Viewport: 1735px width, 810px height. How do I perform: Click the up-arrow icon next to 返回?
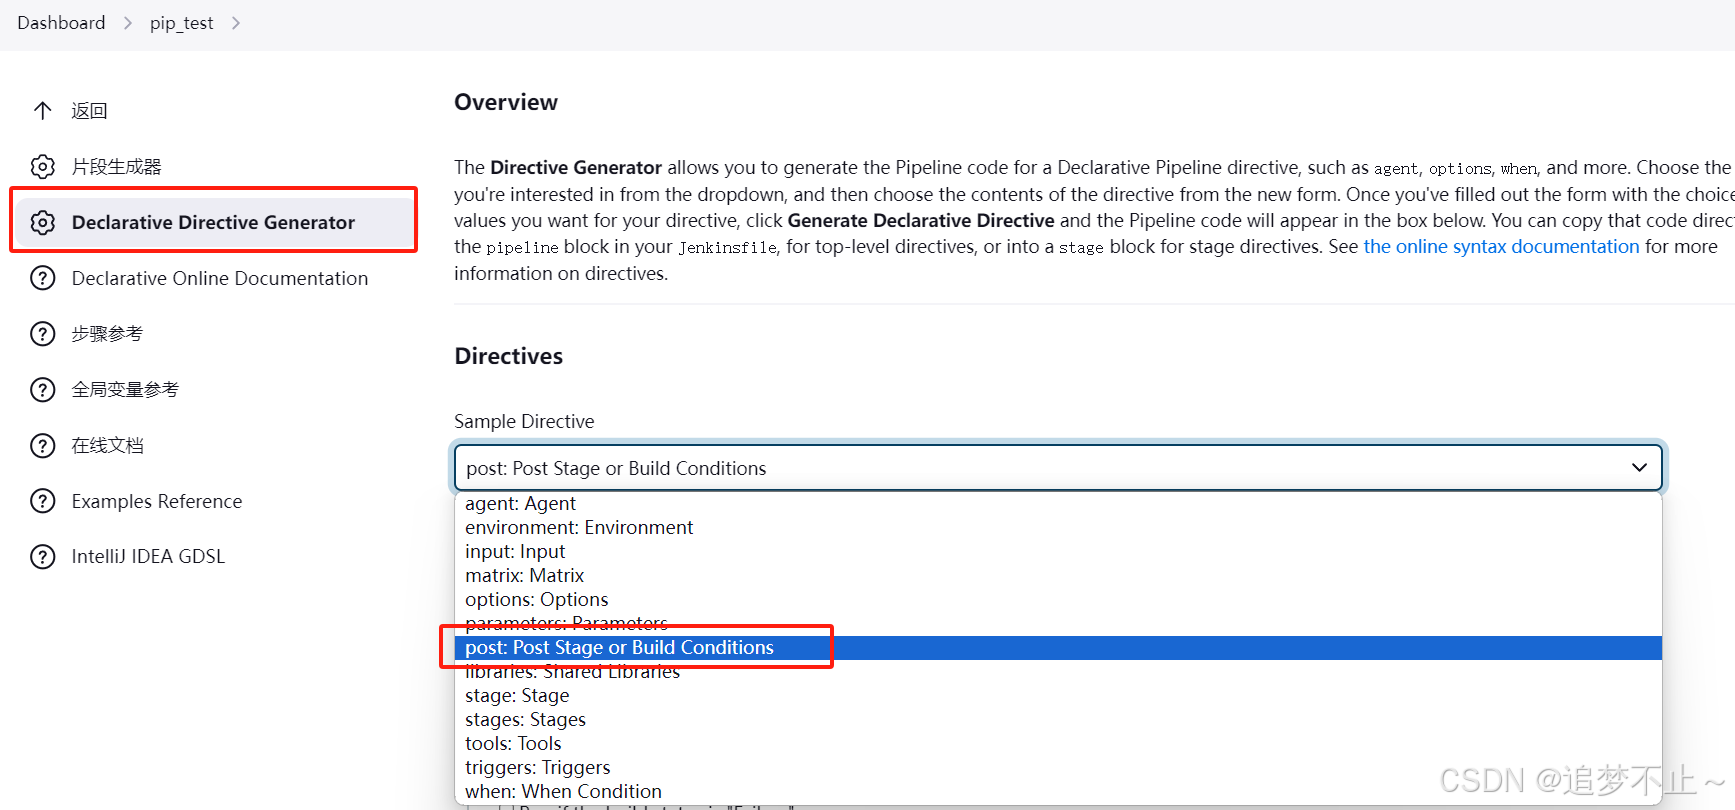coord(43,111)
